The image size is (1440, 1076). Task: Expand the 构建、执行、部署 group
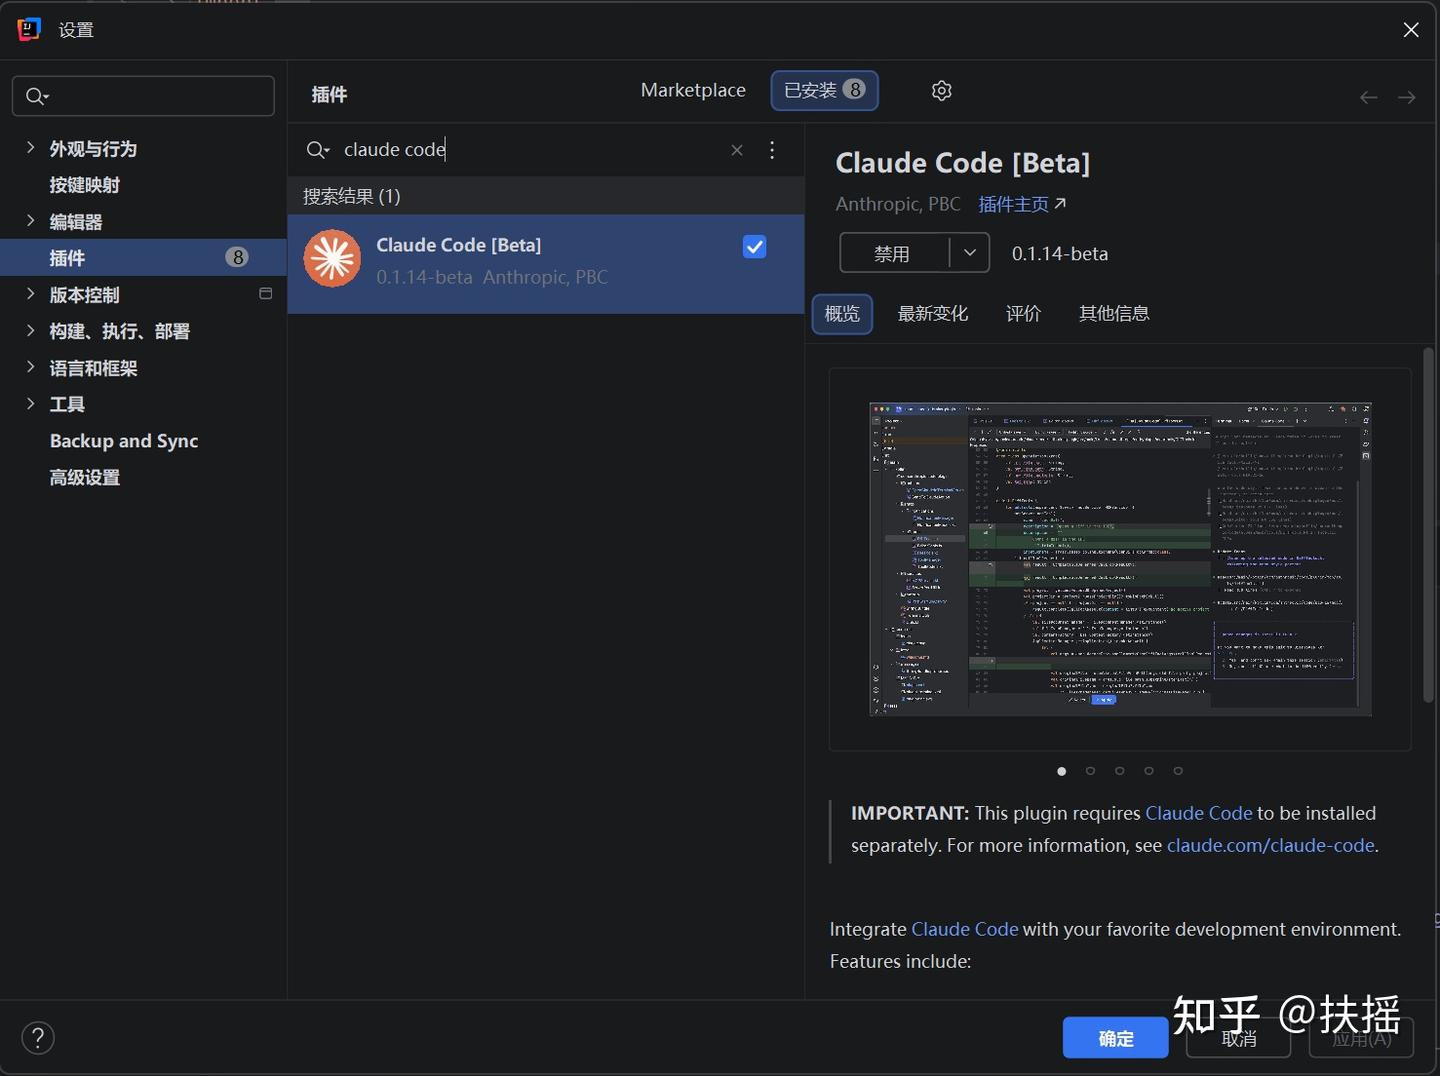30,331
